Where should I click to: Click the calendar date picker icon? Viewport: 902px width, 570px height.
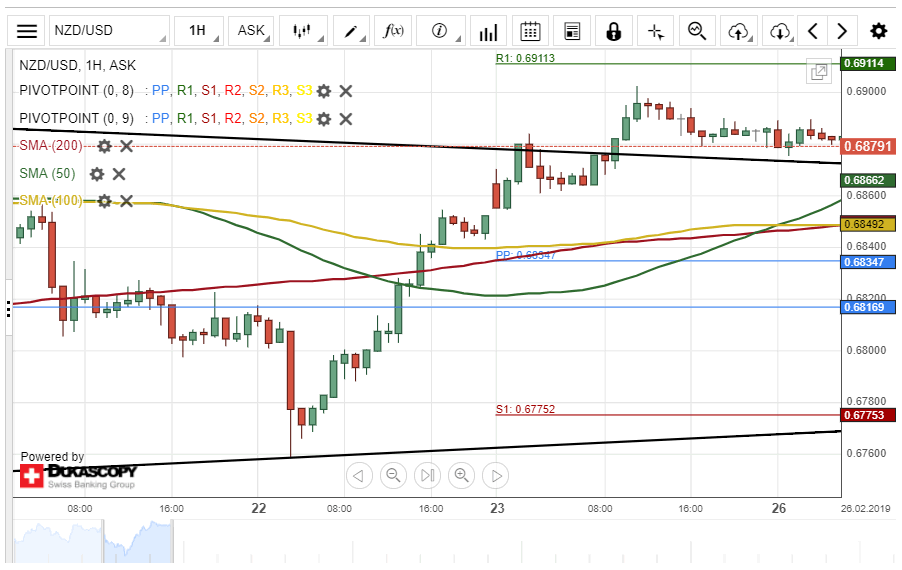click(x=531, y=31)
